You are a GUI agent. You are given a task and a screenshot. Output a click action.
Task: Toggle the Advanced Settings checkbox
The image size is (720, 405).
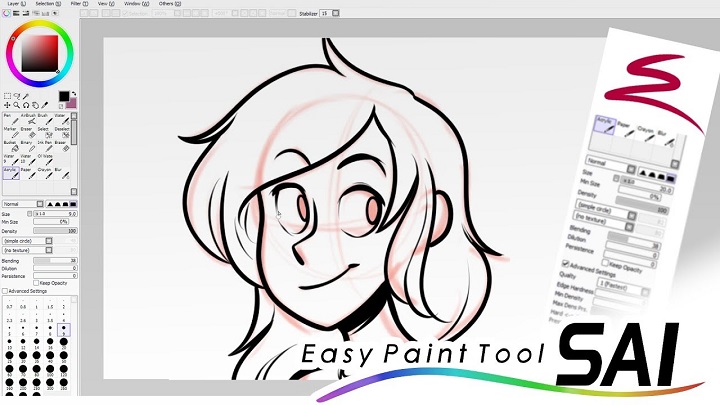(x=5, y=291)
